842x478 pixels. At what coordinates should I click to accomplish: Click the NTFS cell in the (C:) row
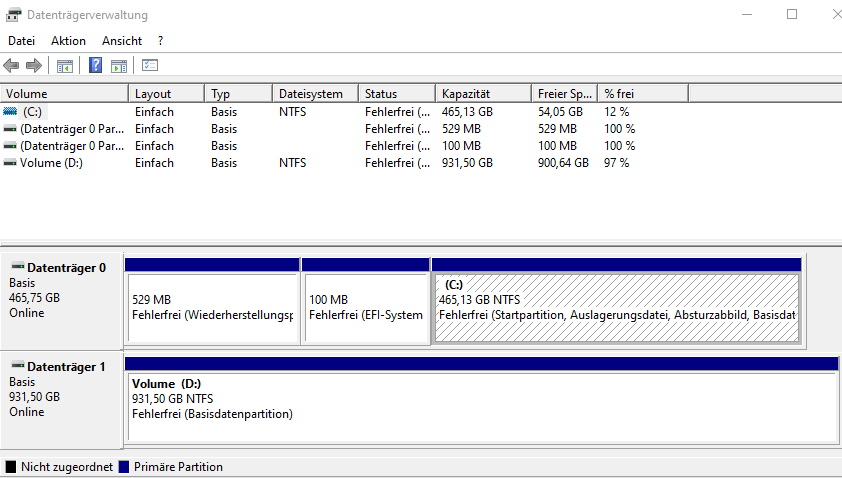(x=293, y=112)
